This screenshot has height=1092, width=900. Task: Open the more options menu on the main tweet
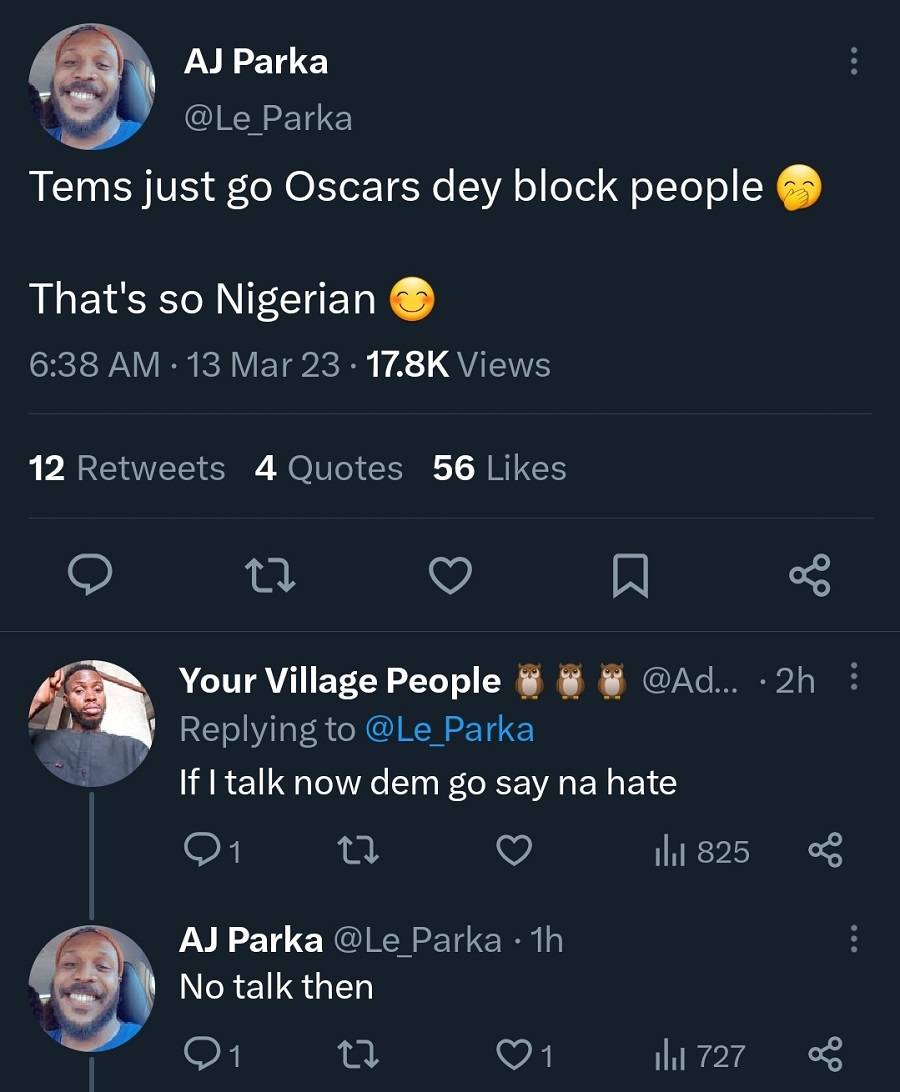[x=853, y=62]
